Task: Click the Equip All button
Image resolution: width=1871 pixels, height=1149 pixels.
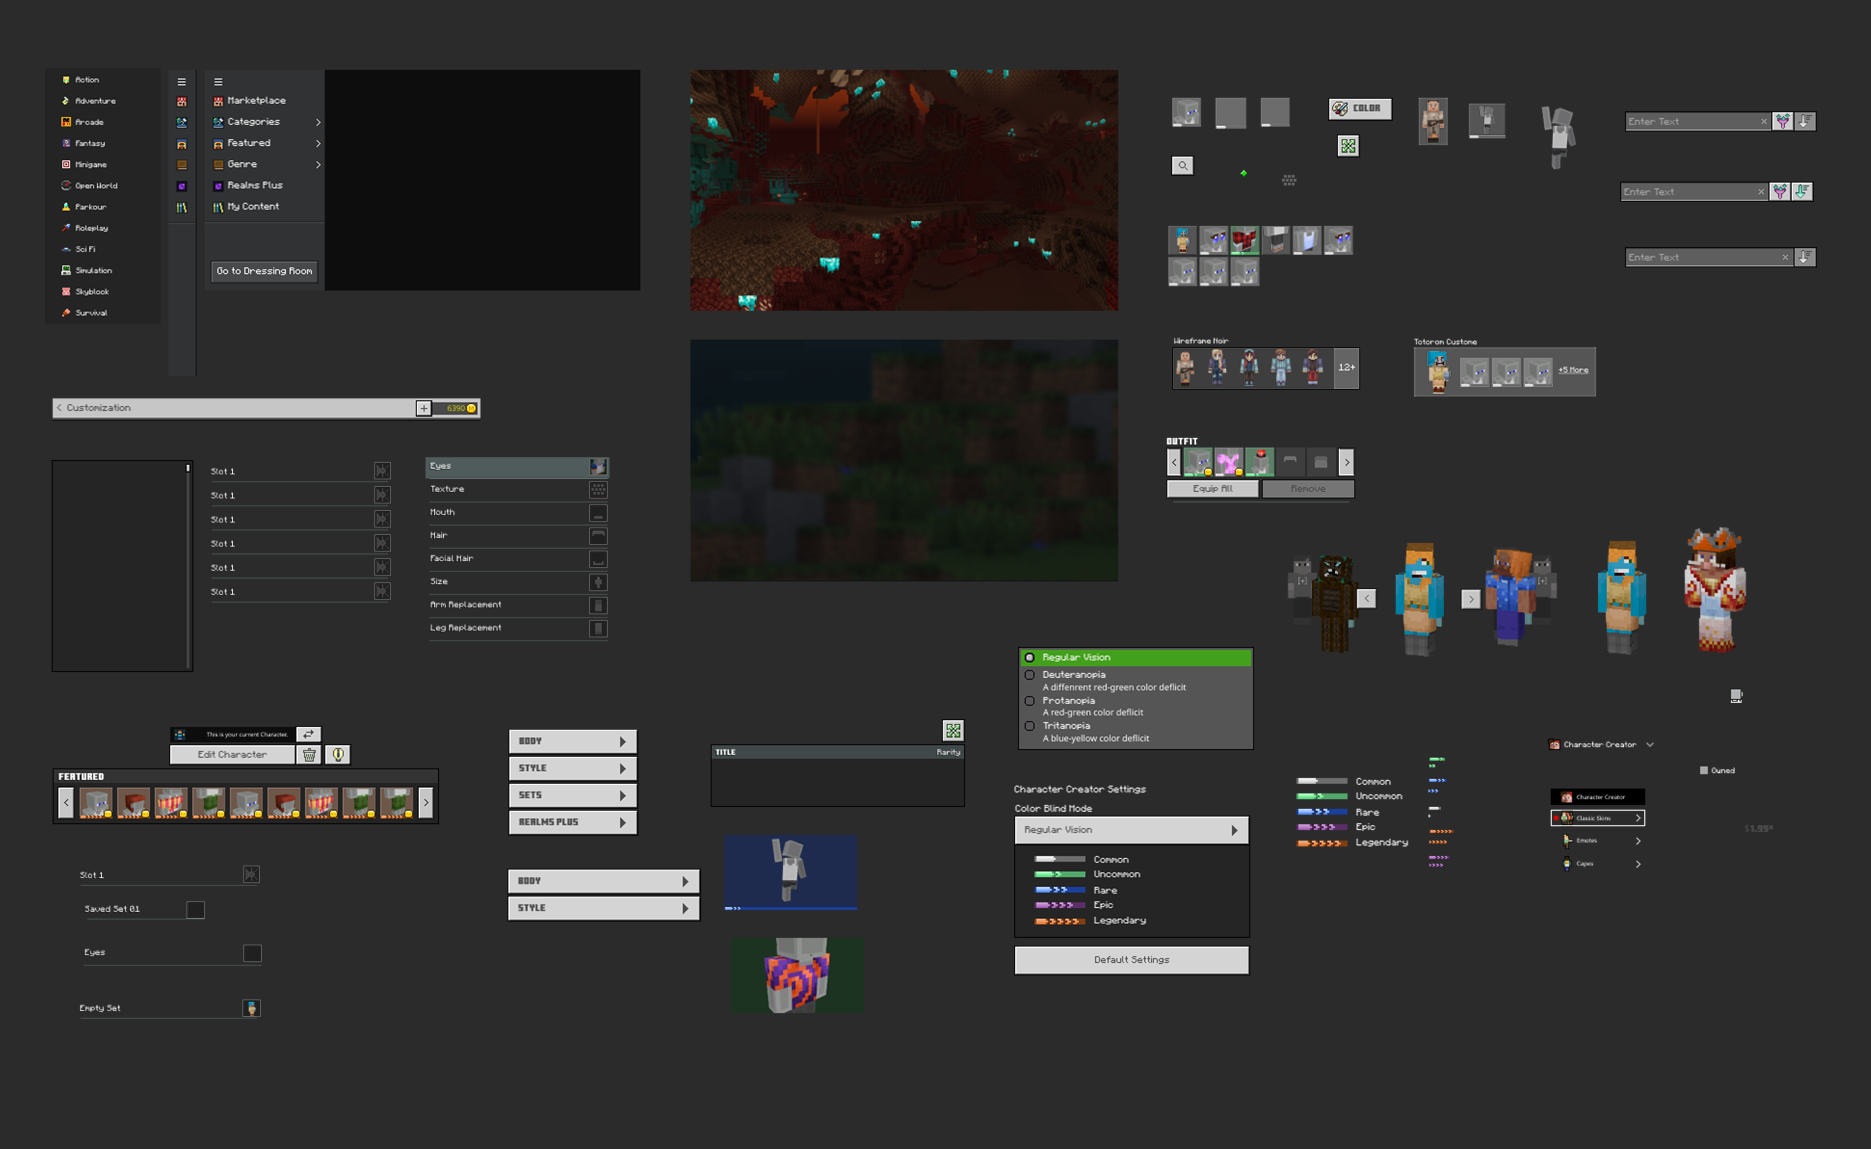Action: point(1212,489)
